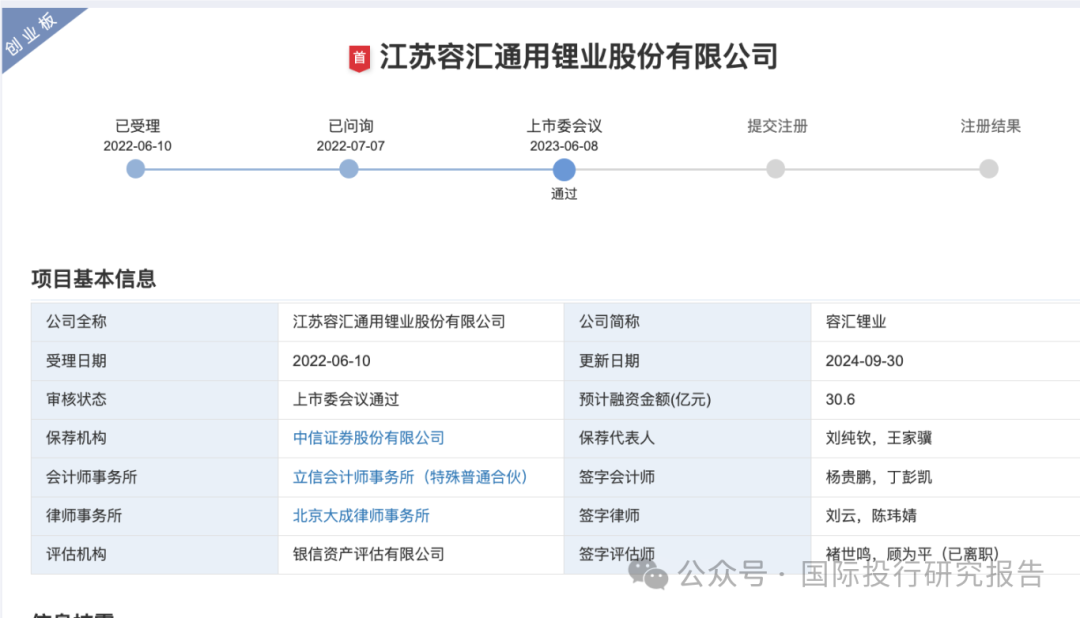Open the 北京大成律师事务所 link
Viewport: 1080px width, 618px height.
click(x=361, y=515)
